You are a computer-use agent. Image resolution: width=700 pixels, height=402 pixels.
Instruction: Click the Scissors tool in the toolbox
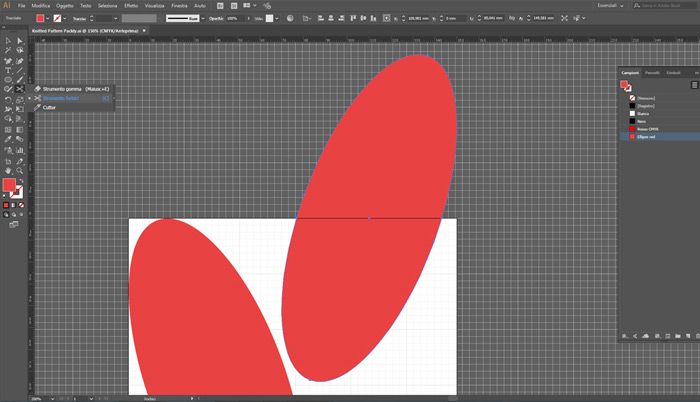(x=20, y=89)
